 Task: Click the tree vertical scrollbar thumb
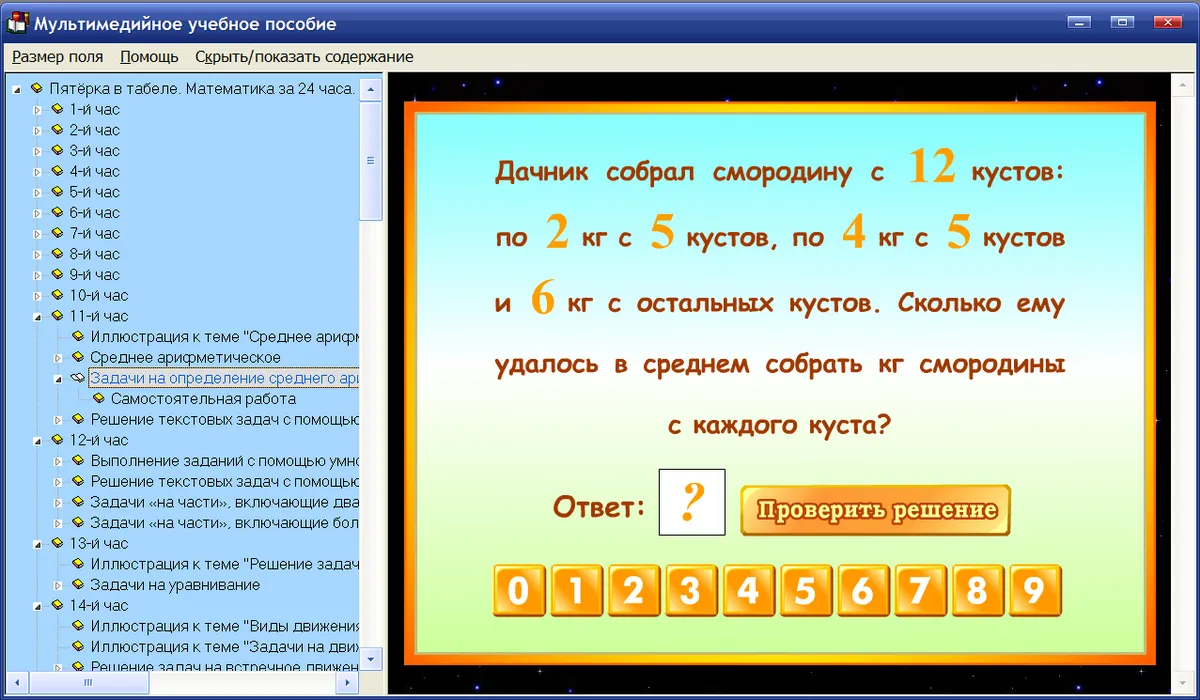(x=371, y=160)
